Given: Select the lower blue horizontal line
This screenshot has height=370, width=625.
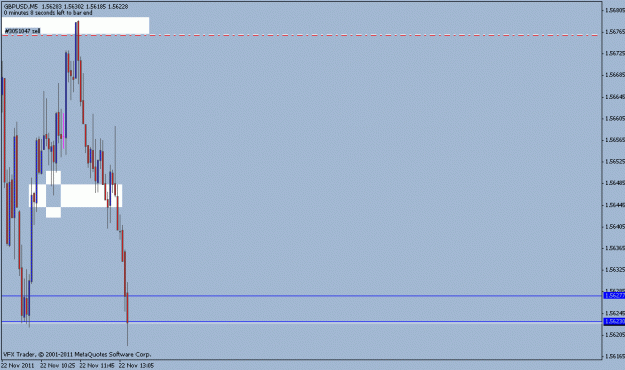Looking at the screenshot, I should 301,321.
